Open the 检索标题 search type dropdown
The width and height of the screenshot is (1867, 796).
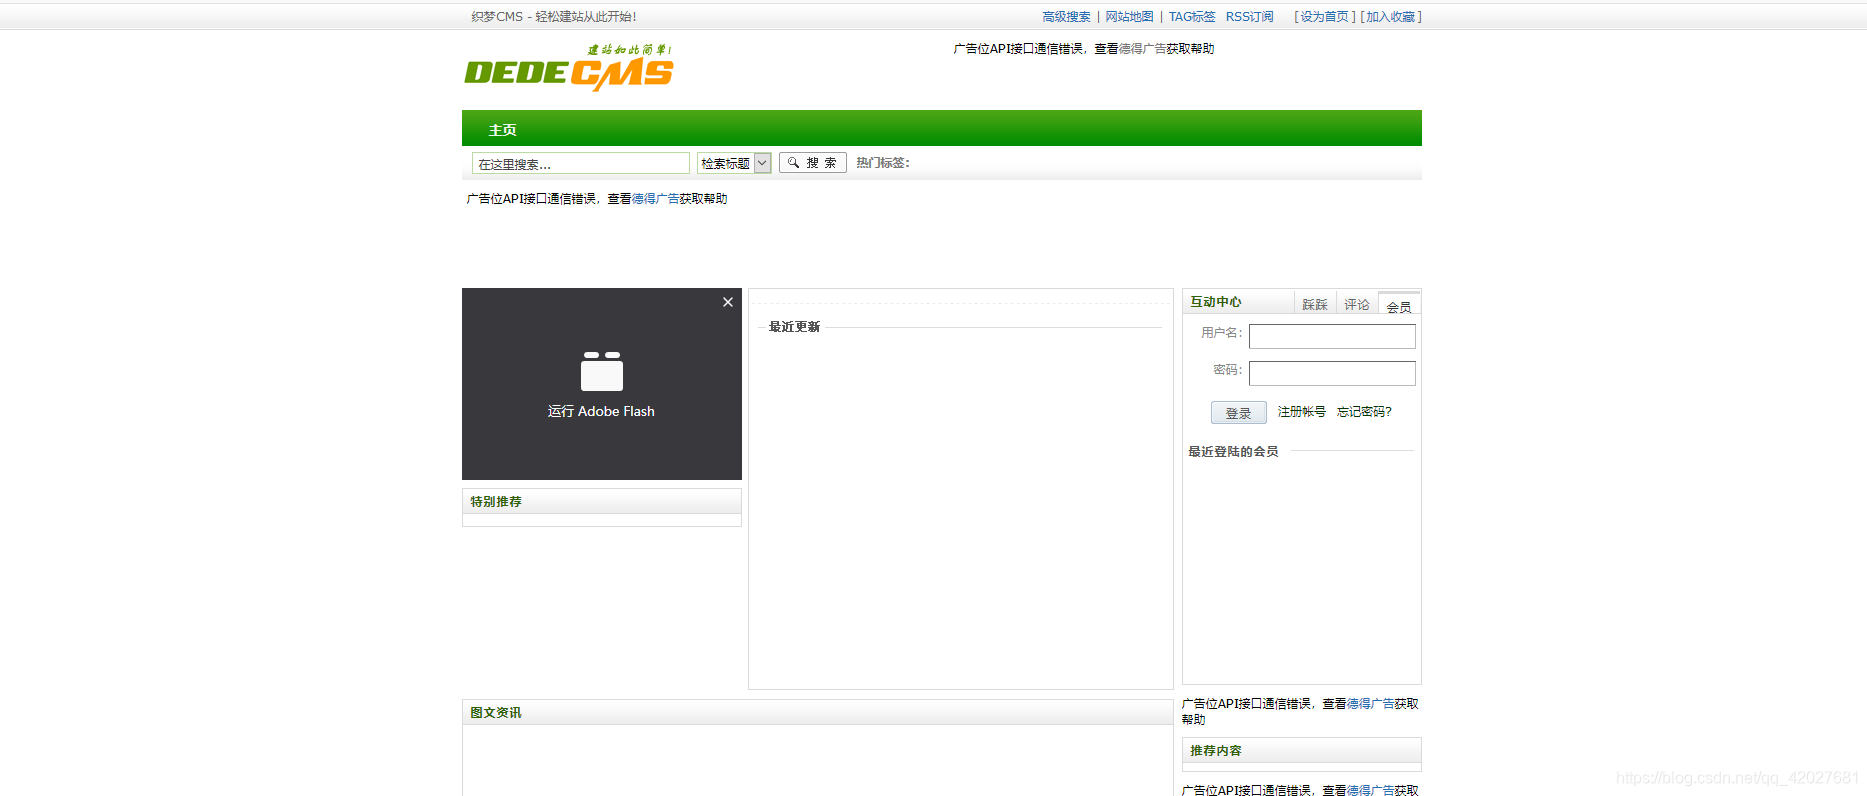tap(734, 163)
